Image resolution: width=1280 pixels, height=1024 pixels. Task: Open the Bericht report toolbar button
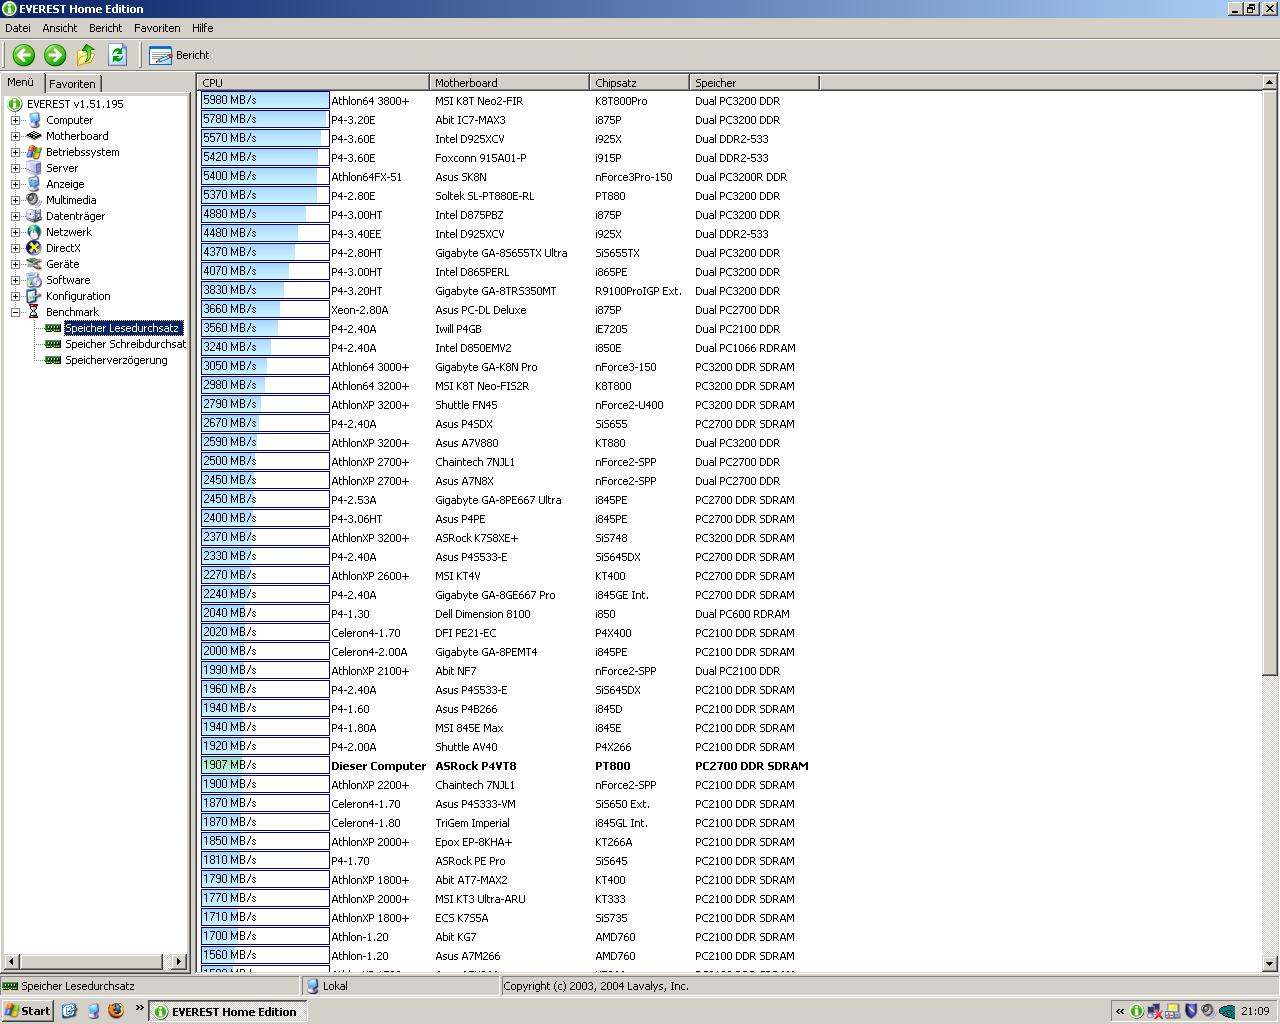coord(179,55)
